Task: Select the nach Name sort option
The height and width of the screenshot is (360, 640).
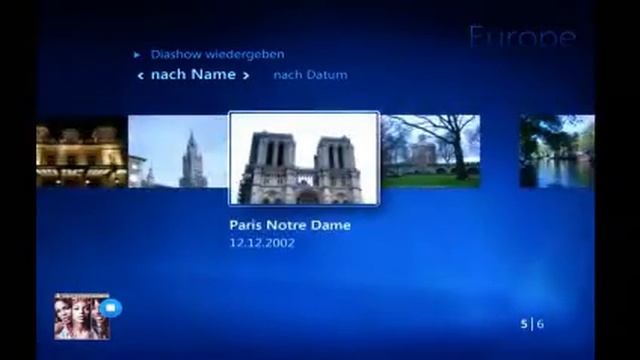Action: coord(193,74)
